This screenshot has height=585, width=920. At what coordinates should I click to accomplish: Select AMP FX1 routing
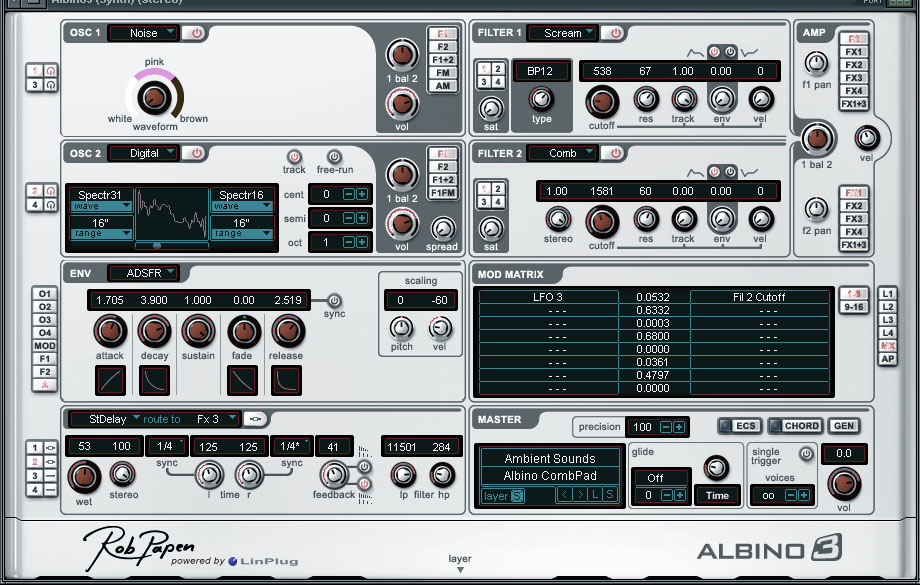coord(854,52)
